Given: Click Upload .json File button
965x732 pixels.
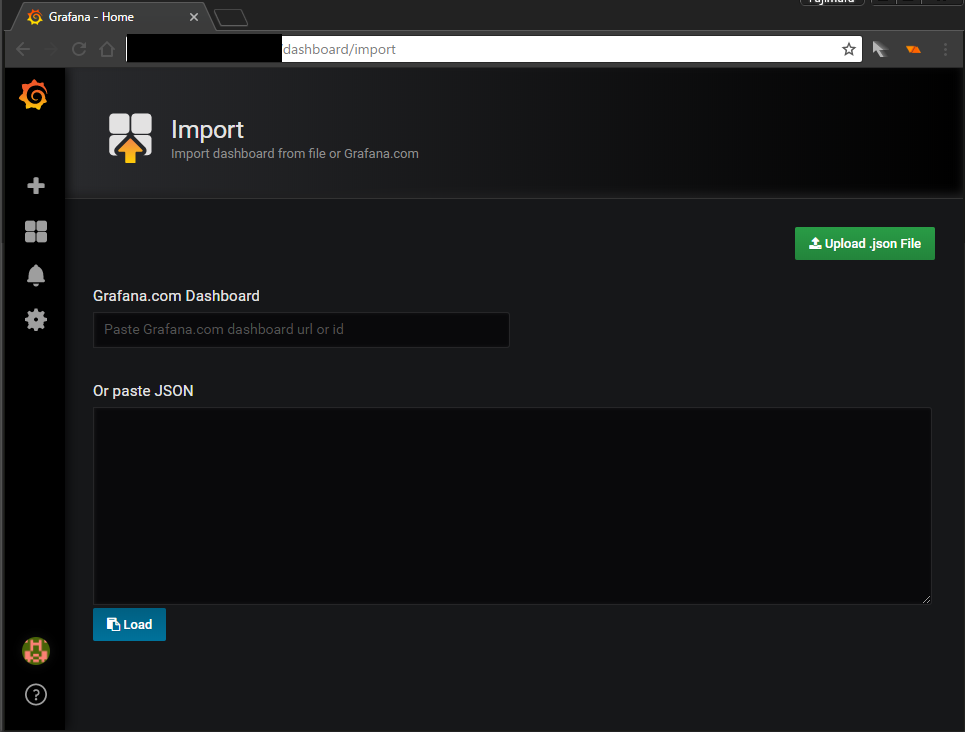Looking at the screenshot, I should (865, 243).
